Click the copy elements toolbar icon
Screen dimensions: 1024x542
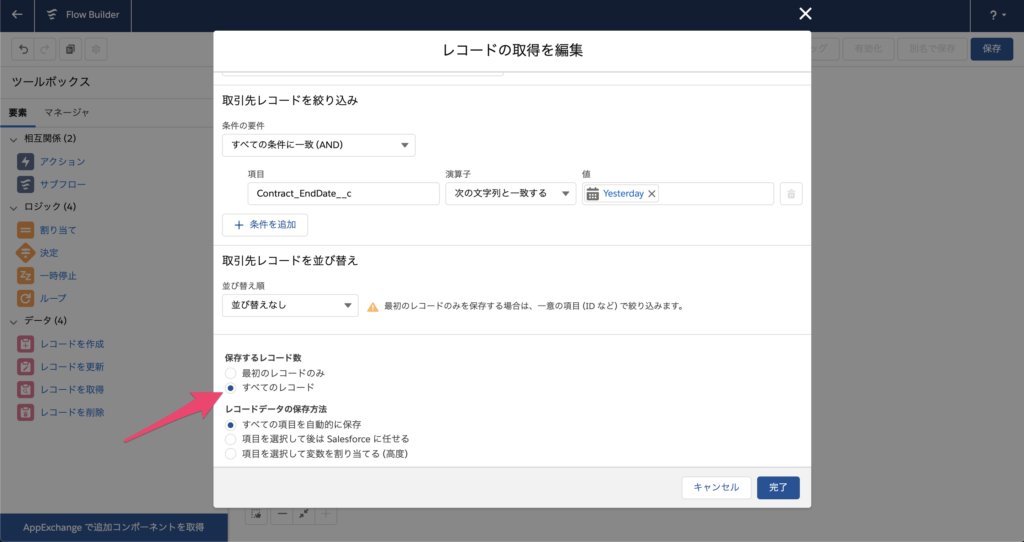click(x=71, y=49)
